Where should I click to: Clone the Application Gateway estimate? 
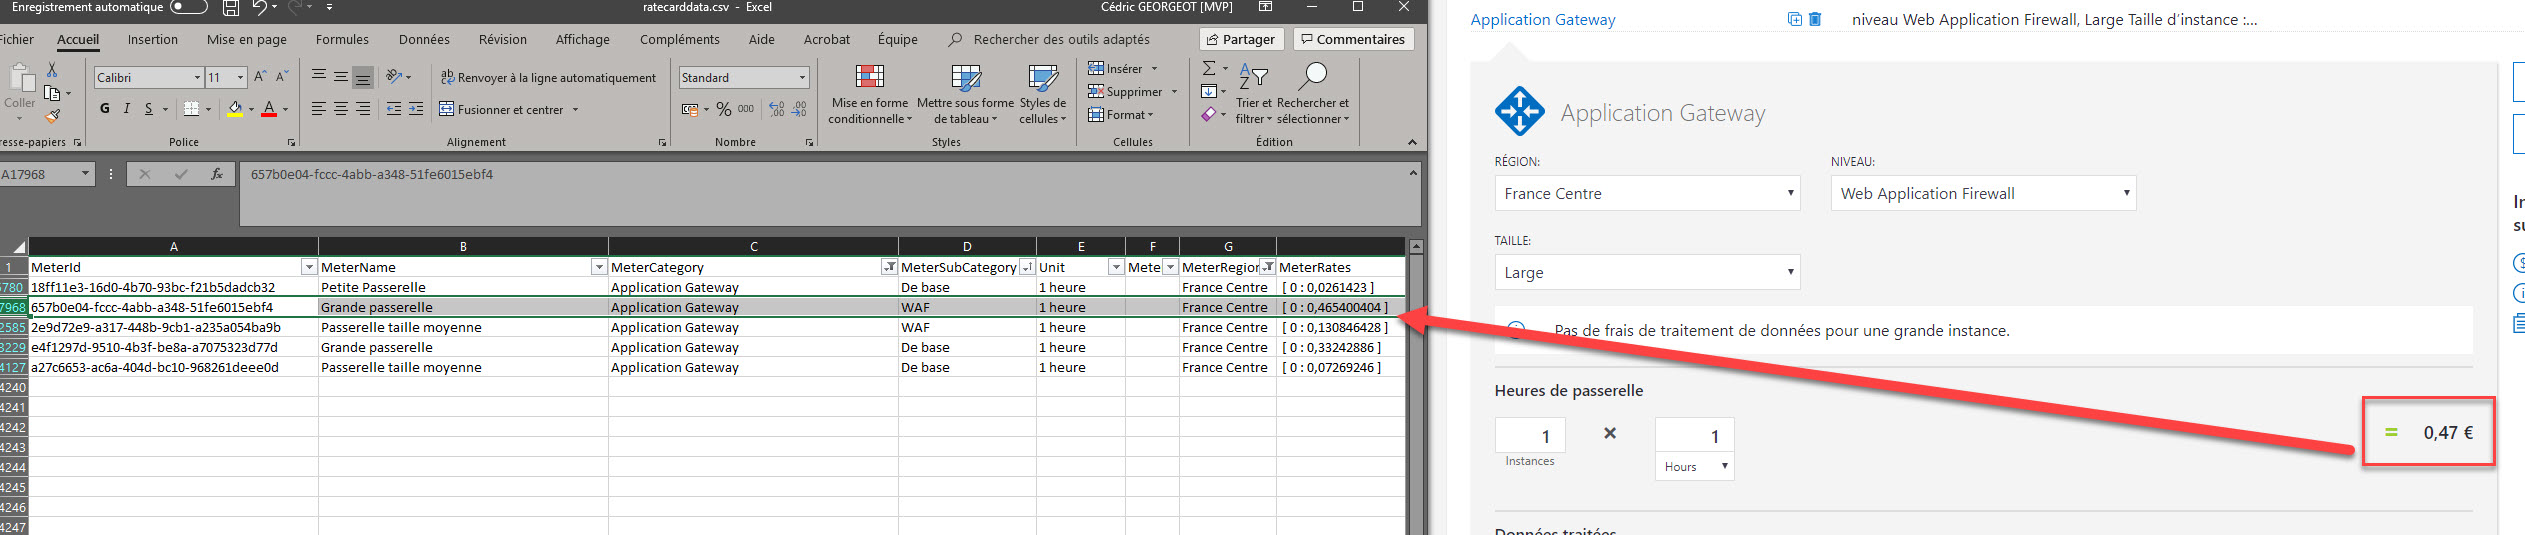(x=1794, y=19)
